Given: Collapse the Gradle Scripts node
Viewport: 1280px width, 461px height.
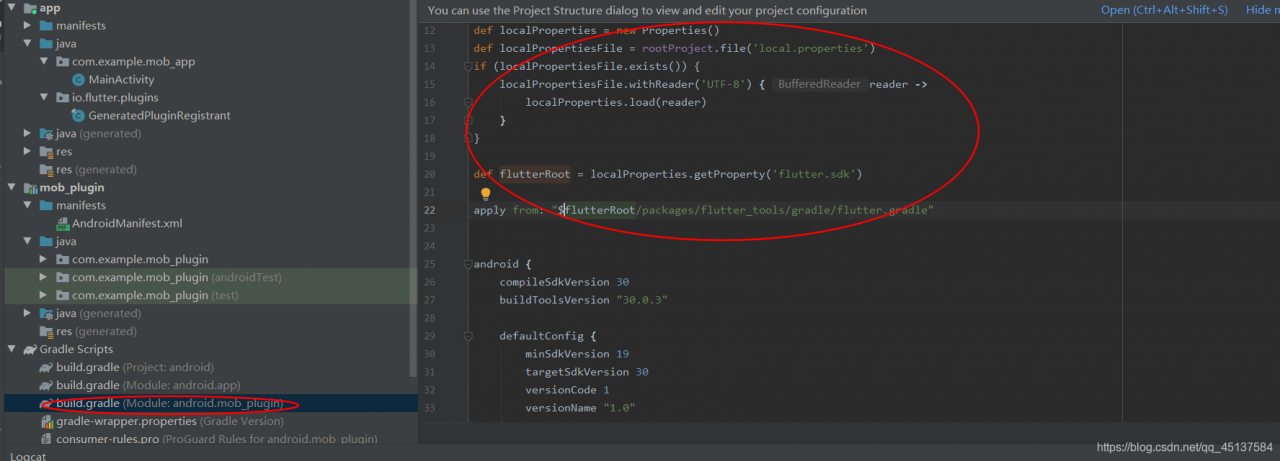Looking at the screenshot, I should (x=11, y=350).
